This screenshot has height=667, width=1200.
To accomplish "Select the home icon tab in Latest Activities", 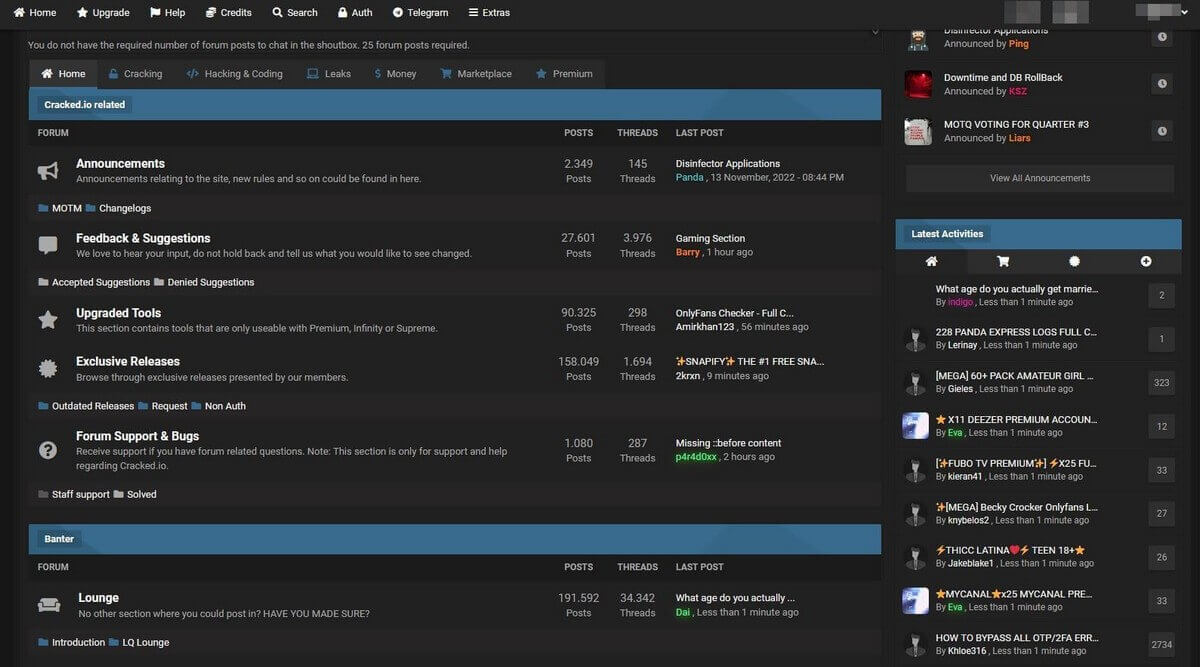I will tap(931, 261).
